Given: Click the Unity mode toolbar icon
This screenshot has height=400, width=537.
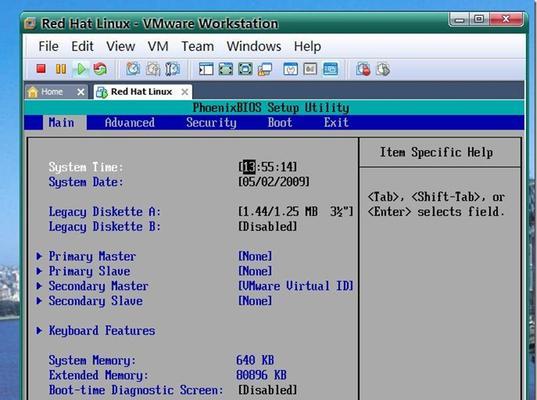Looking at the screenshot, I should point(265,69).
